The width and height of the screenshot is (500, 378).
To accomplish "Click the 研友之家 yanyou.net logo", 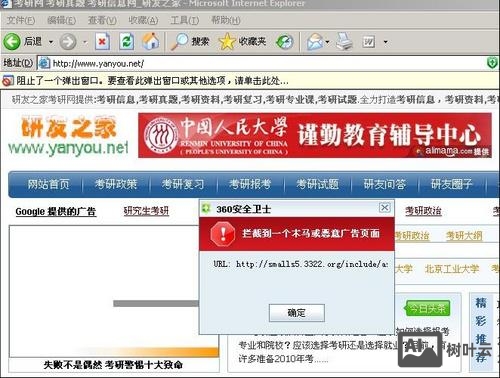I will [x=68, y=135].
